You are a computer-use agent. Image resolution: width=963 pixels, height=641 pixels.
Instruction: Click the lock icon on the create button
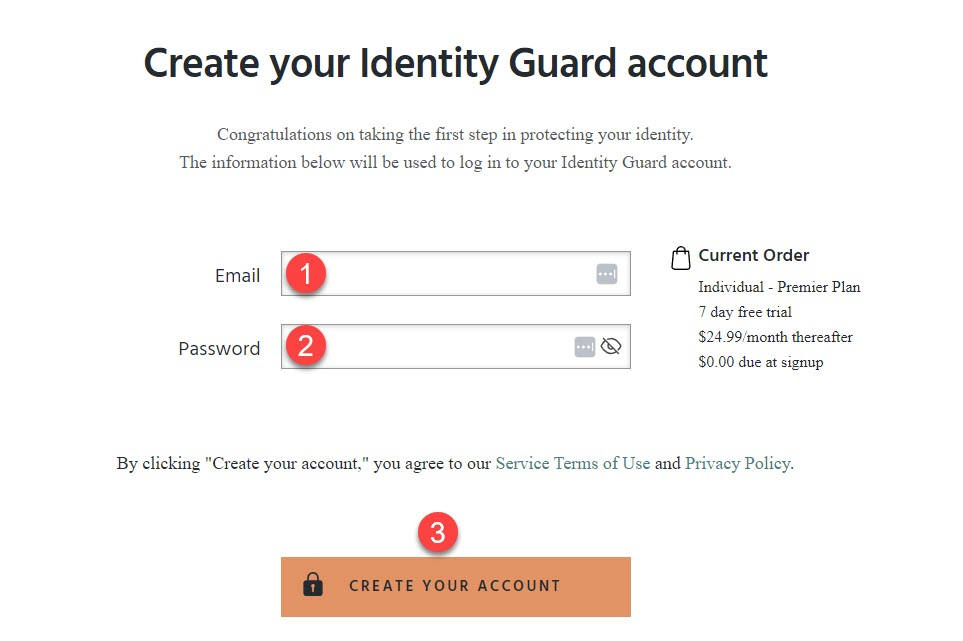(x=313, y=585)
